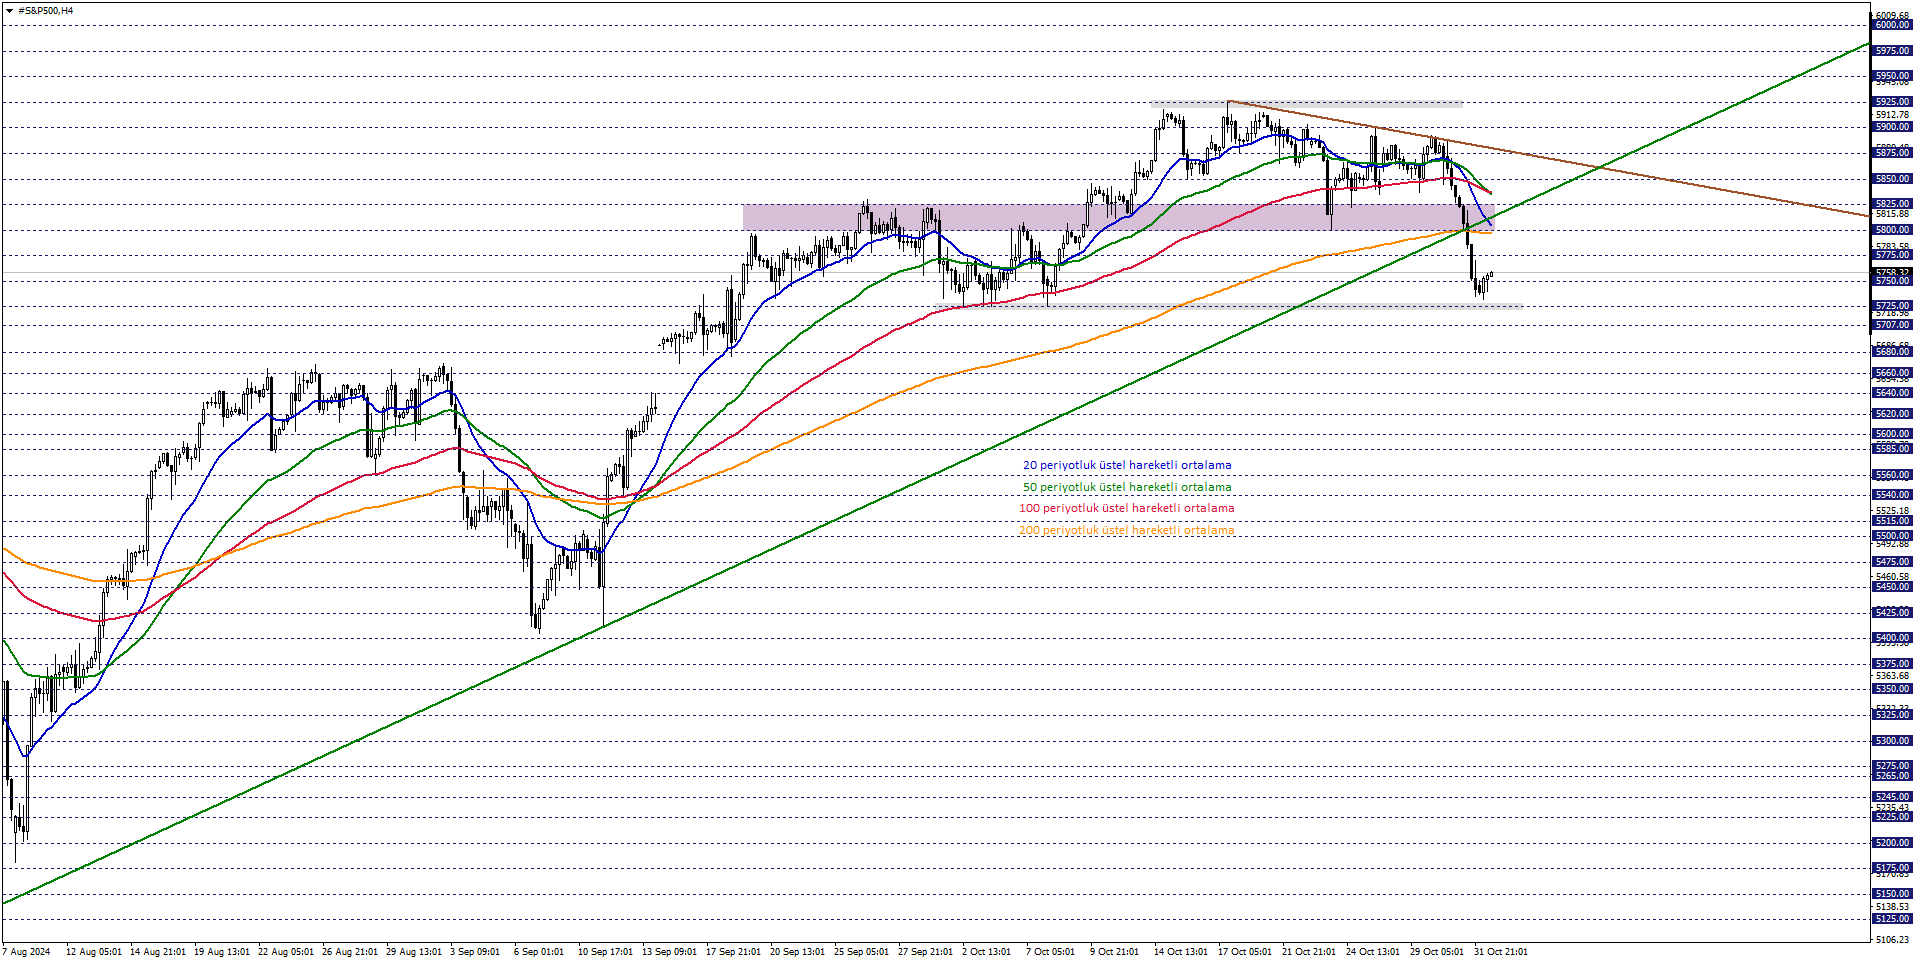Click the #S&P500,H4 chart title text

(45, 11)
